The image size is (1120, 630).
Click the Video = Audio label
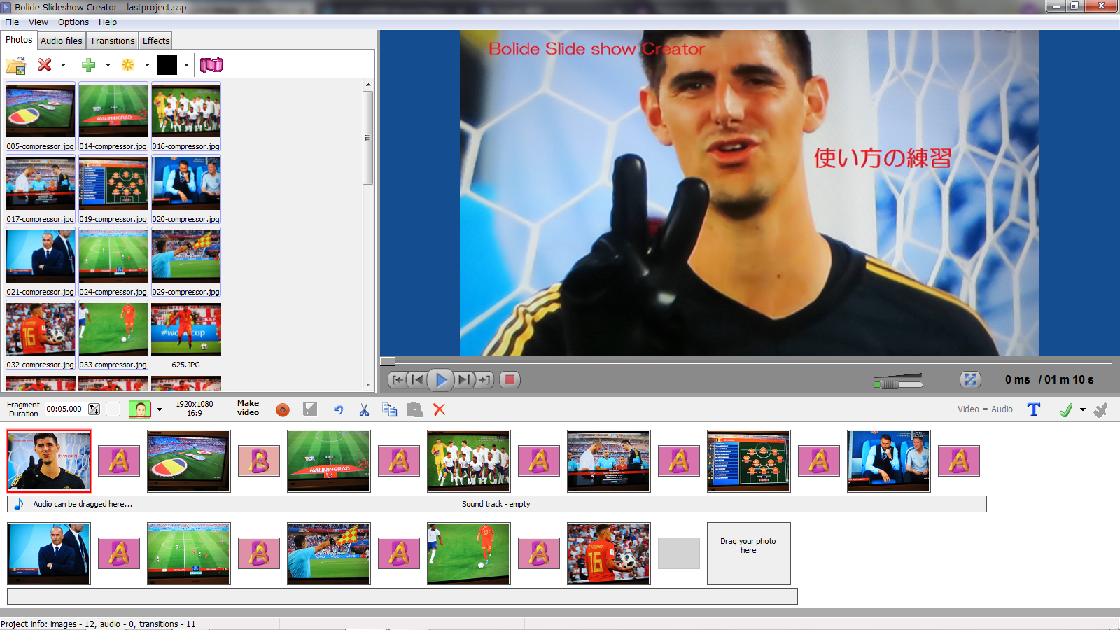coord(985,409)
